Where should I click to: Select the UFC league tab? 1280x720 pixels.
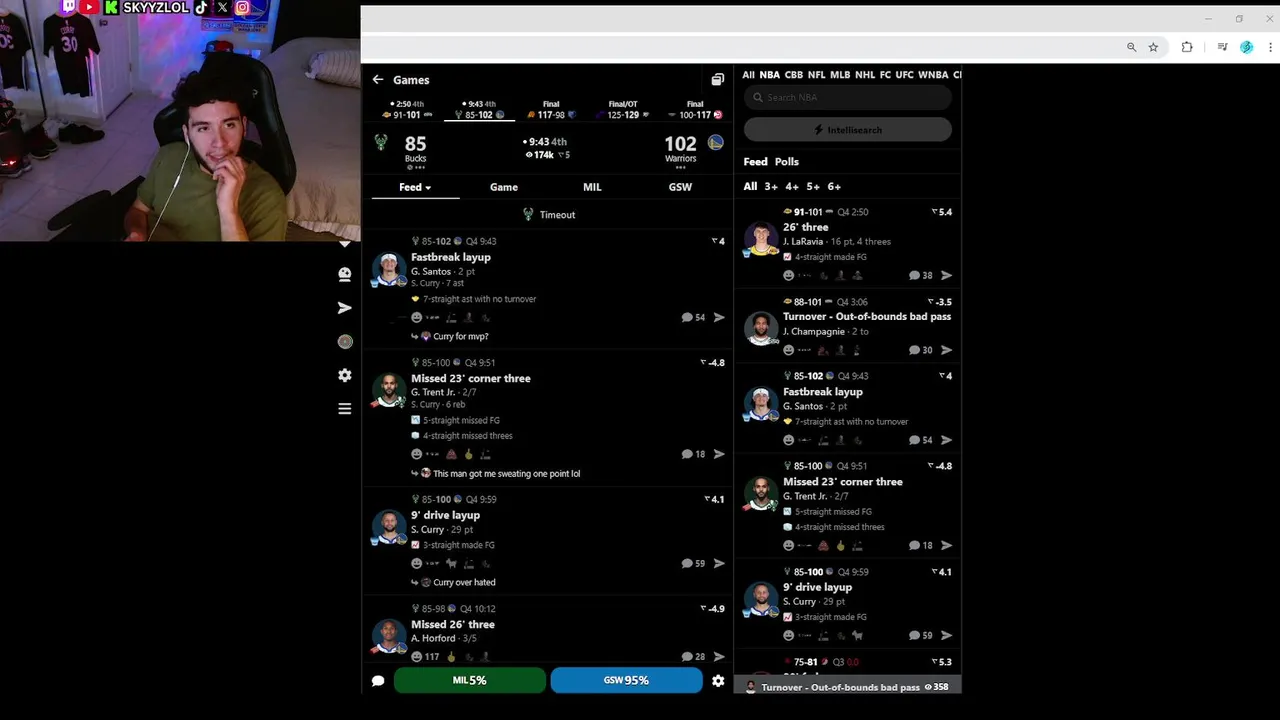(905, 75)
